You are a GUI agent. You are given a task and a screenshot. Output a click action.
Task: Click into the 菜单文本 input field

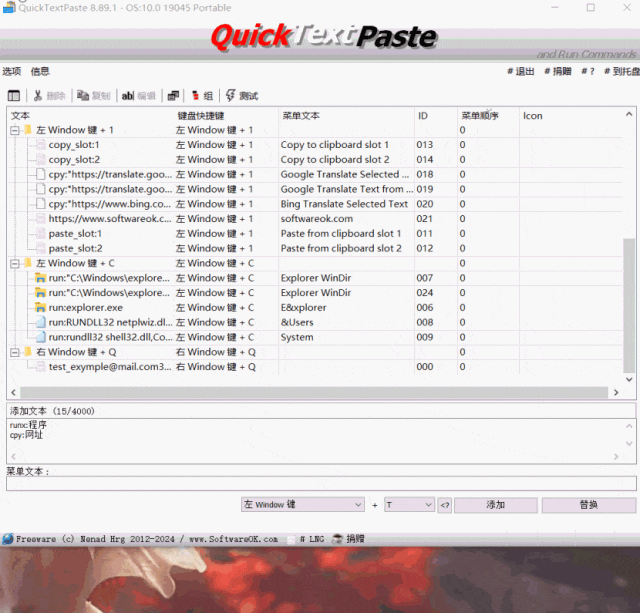click(x=321, y=484)
